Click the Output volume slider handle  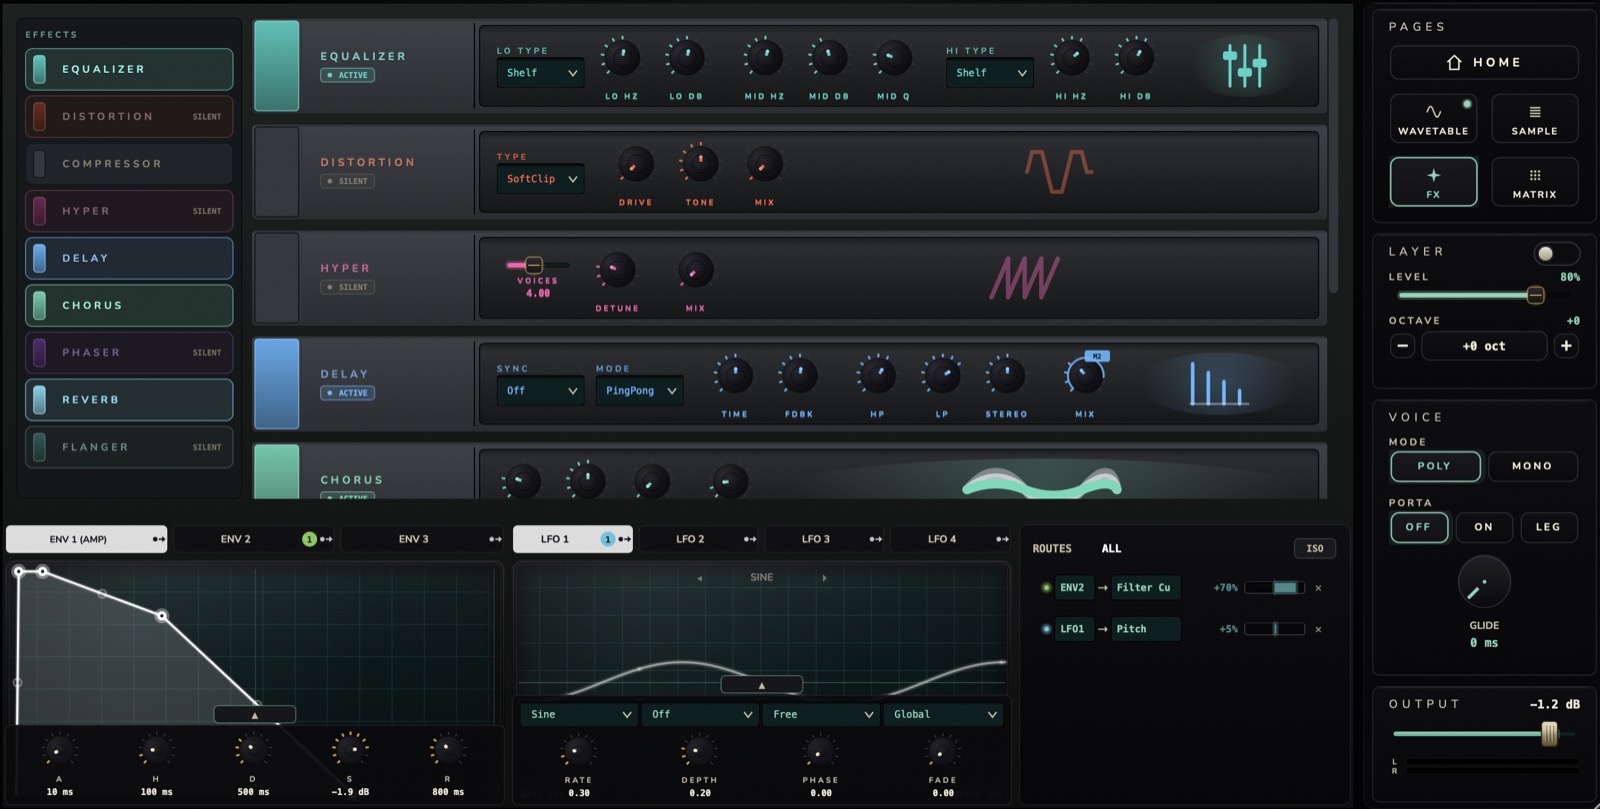coord(1549,734)
